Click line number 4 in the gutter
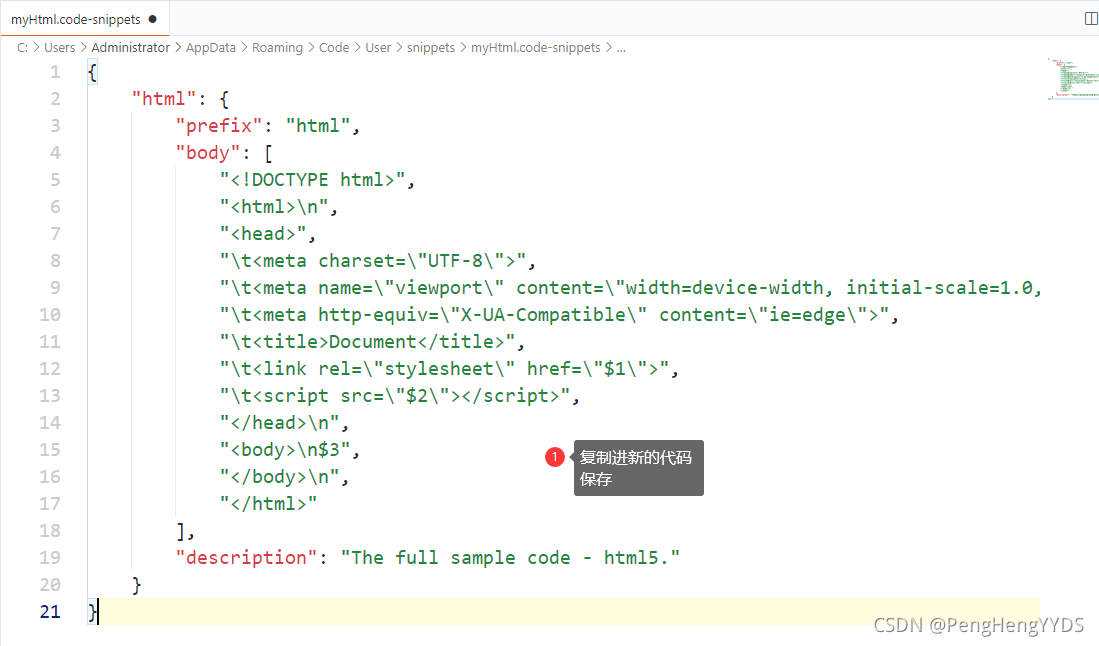 pyautogui.click(x=55, y=153)
